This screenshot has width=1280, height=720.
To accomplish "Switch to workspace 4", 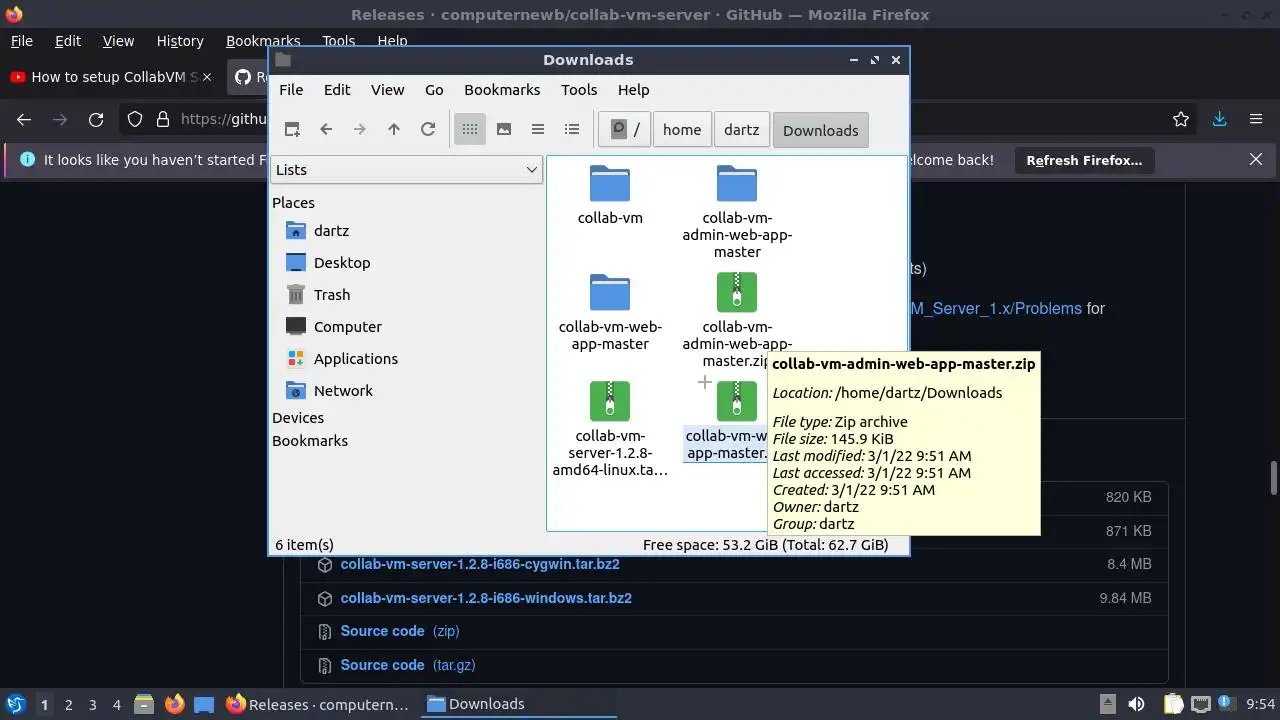I will click(116, 704).
